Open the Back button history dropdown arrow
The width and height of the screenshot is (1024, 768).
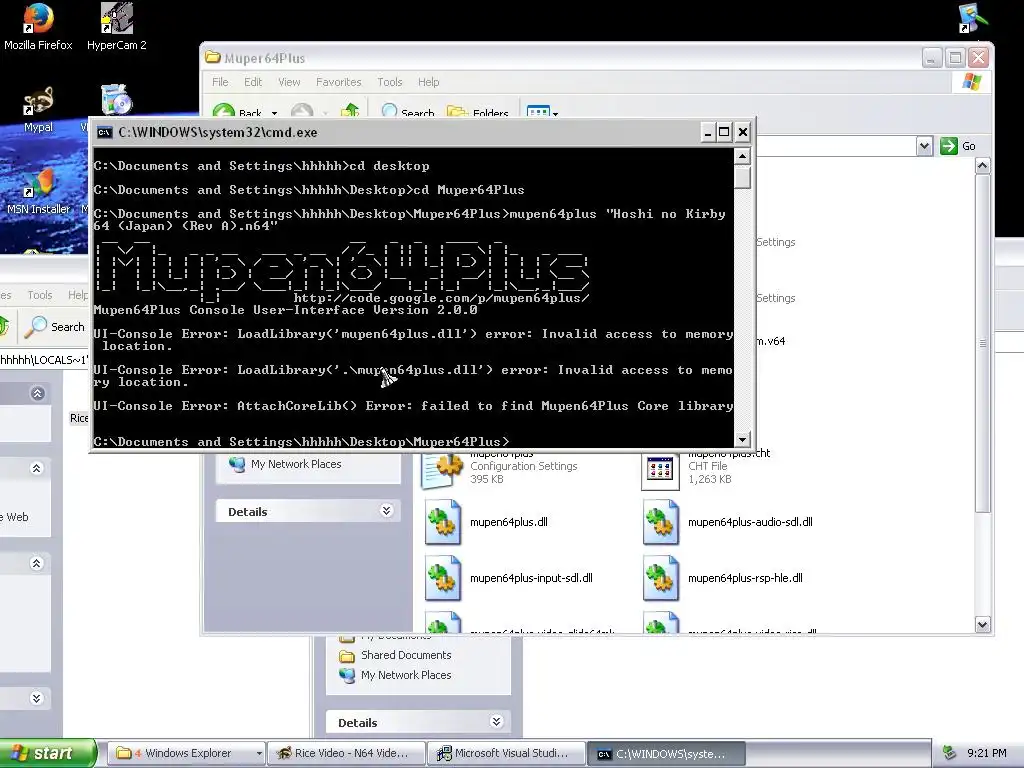(274, 113)
